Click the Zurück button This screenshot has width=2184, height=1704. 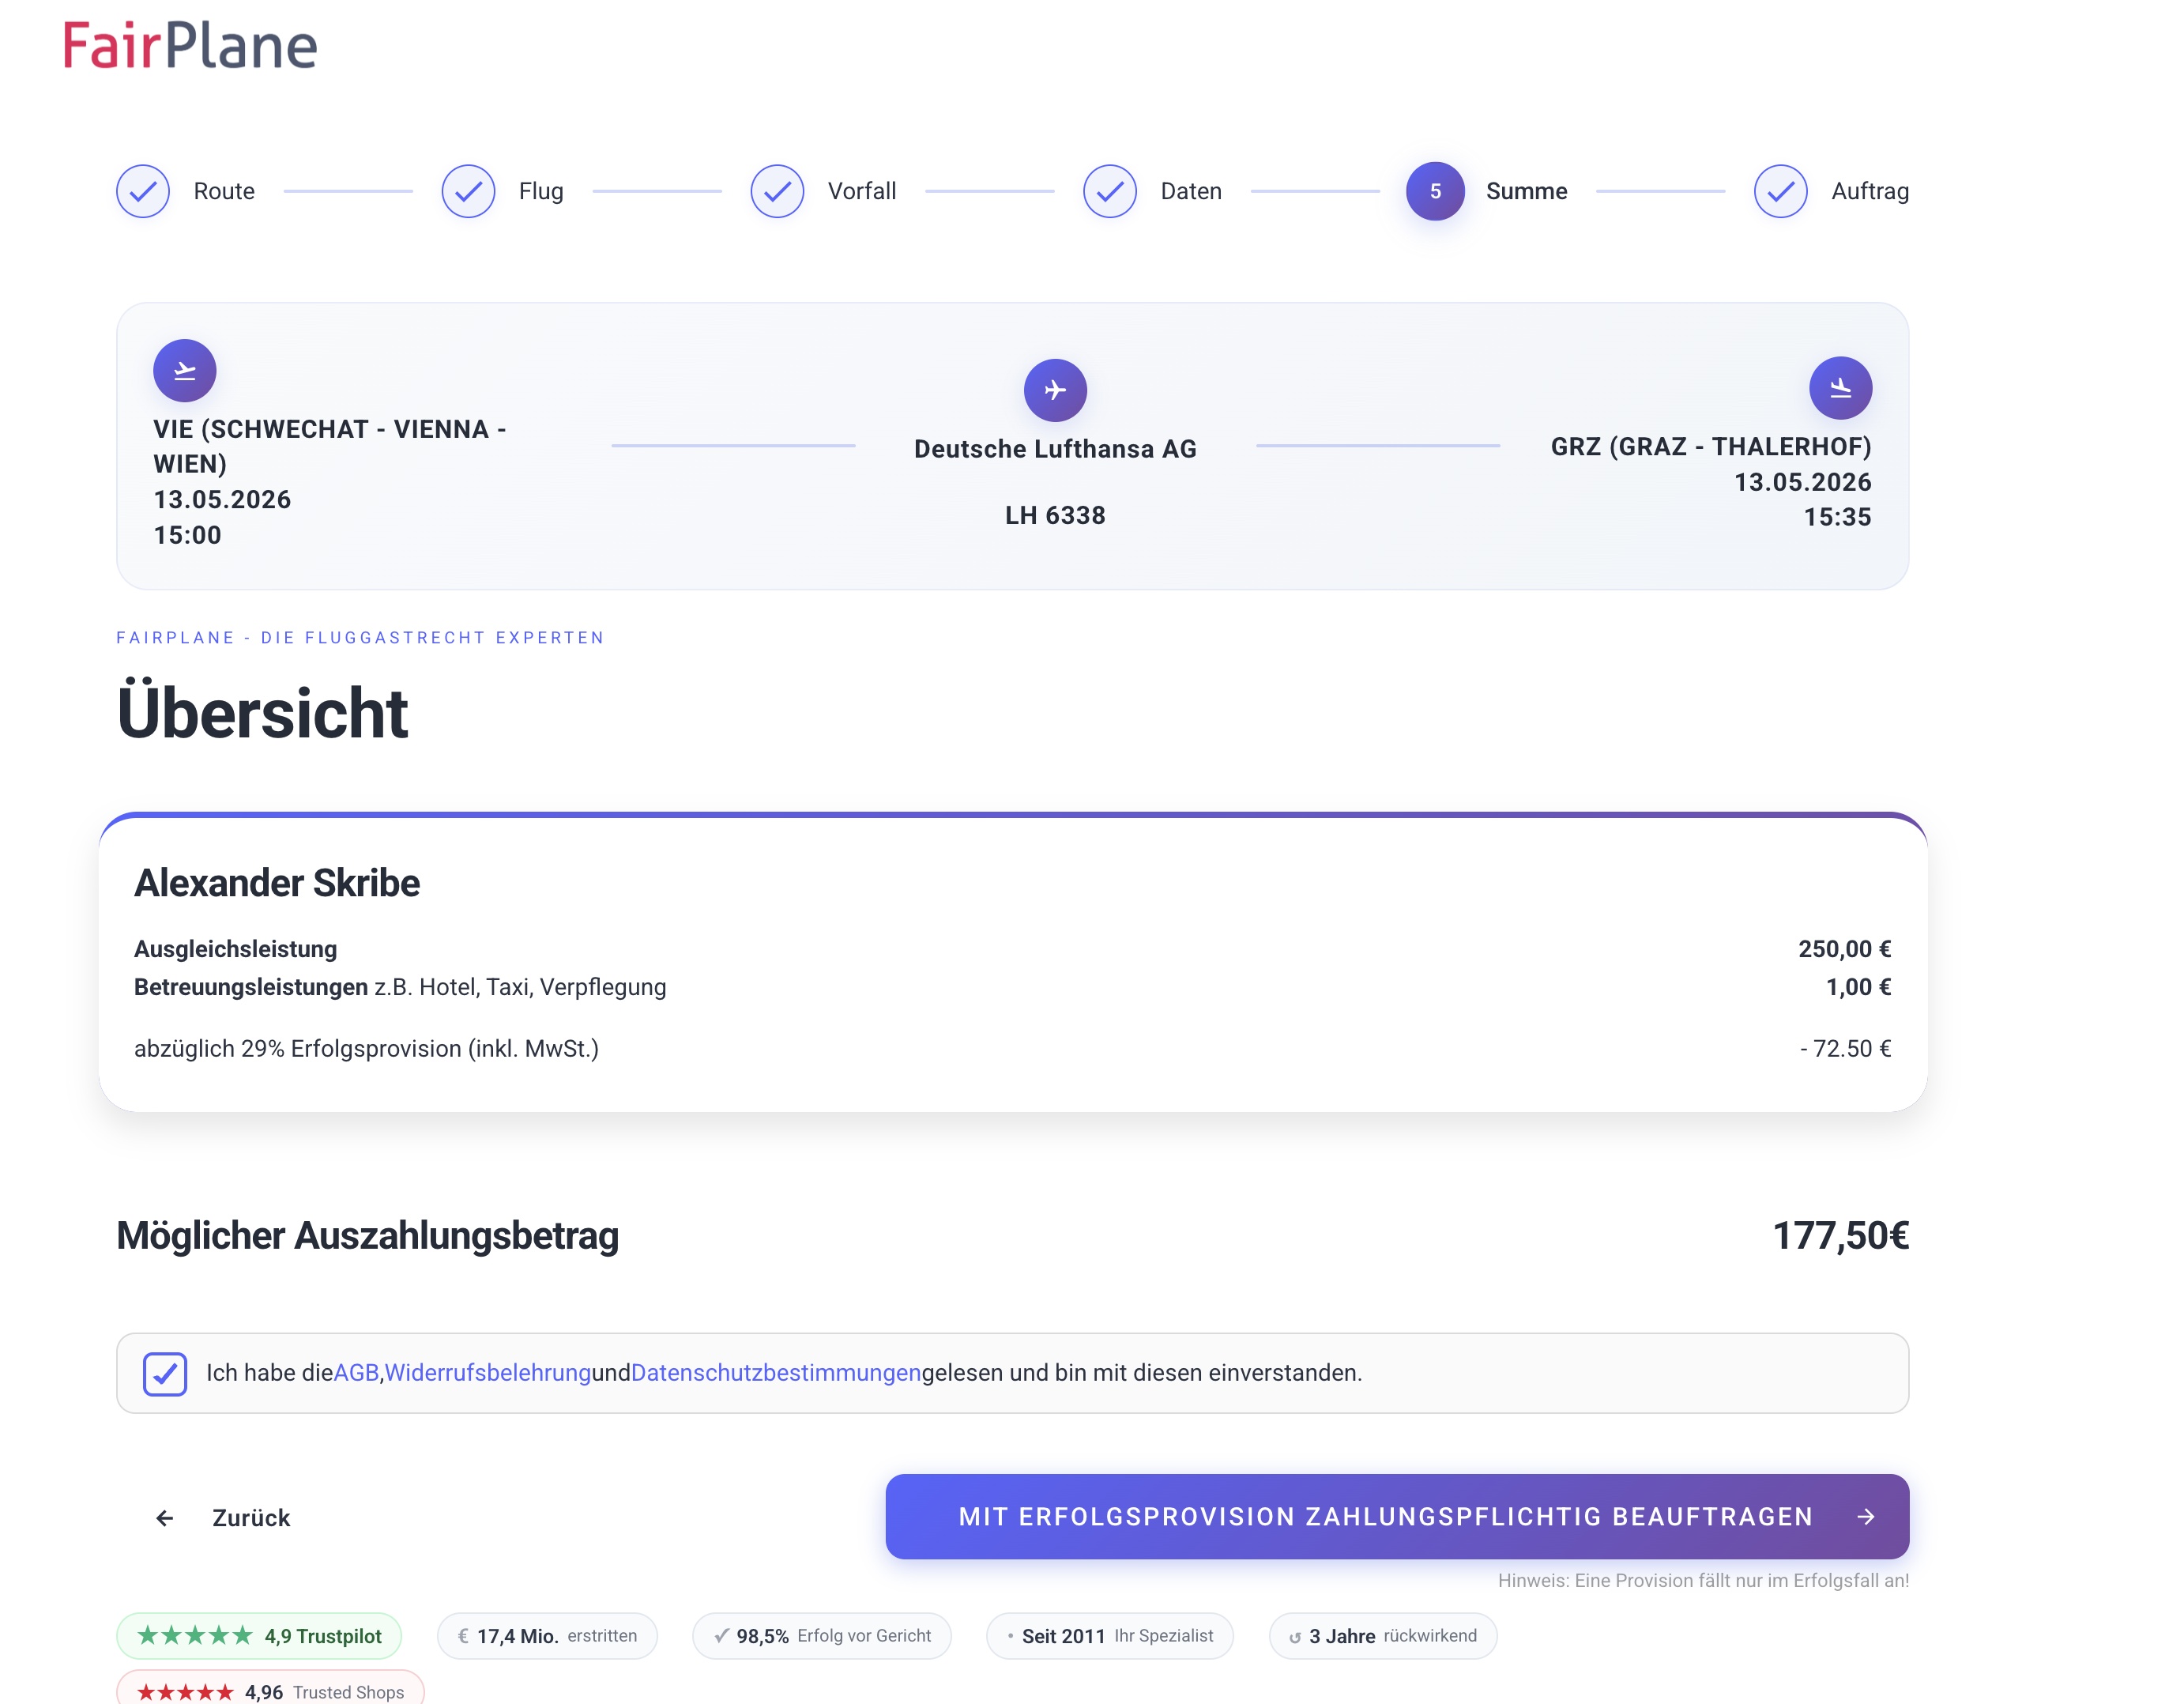pos(222,1518)
